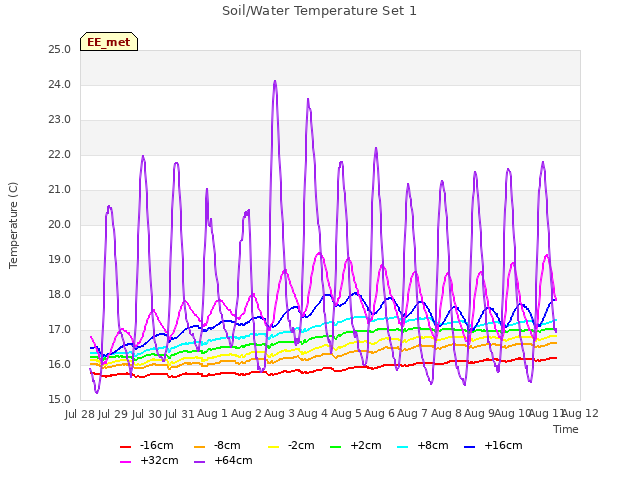Click the highest +64cm peak near 24.0
This screenshot has width=640, height=480.
275,82
